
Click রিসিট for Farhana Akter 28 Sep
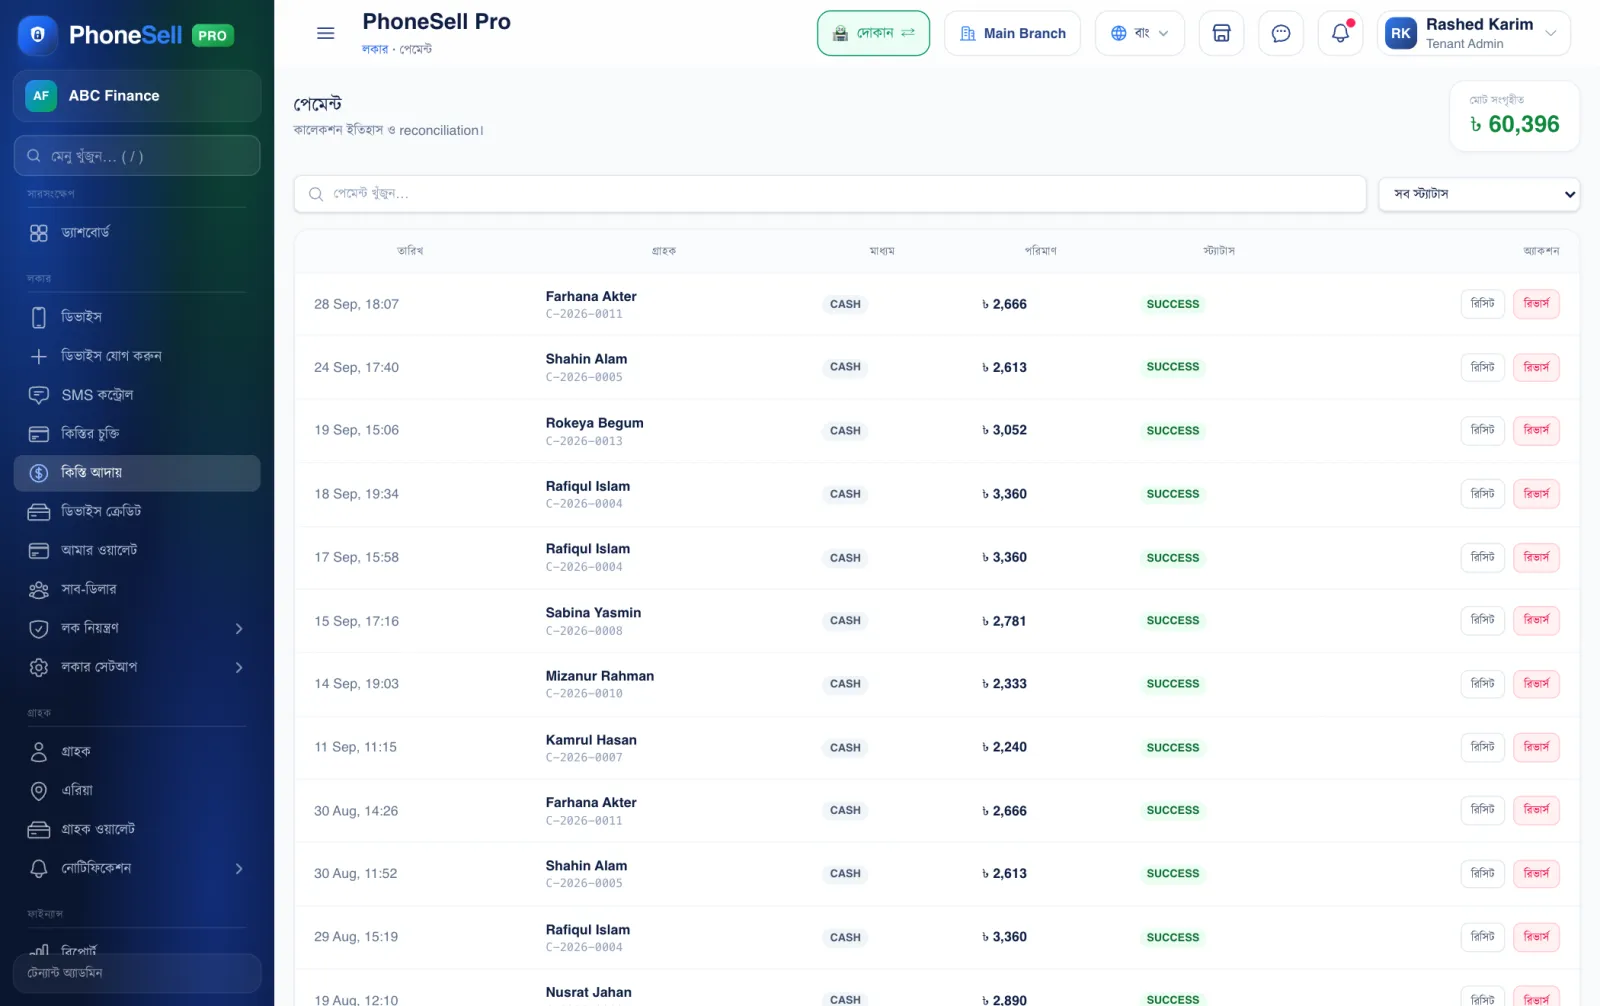pyautogui.click(x=1482, y=303)
